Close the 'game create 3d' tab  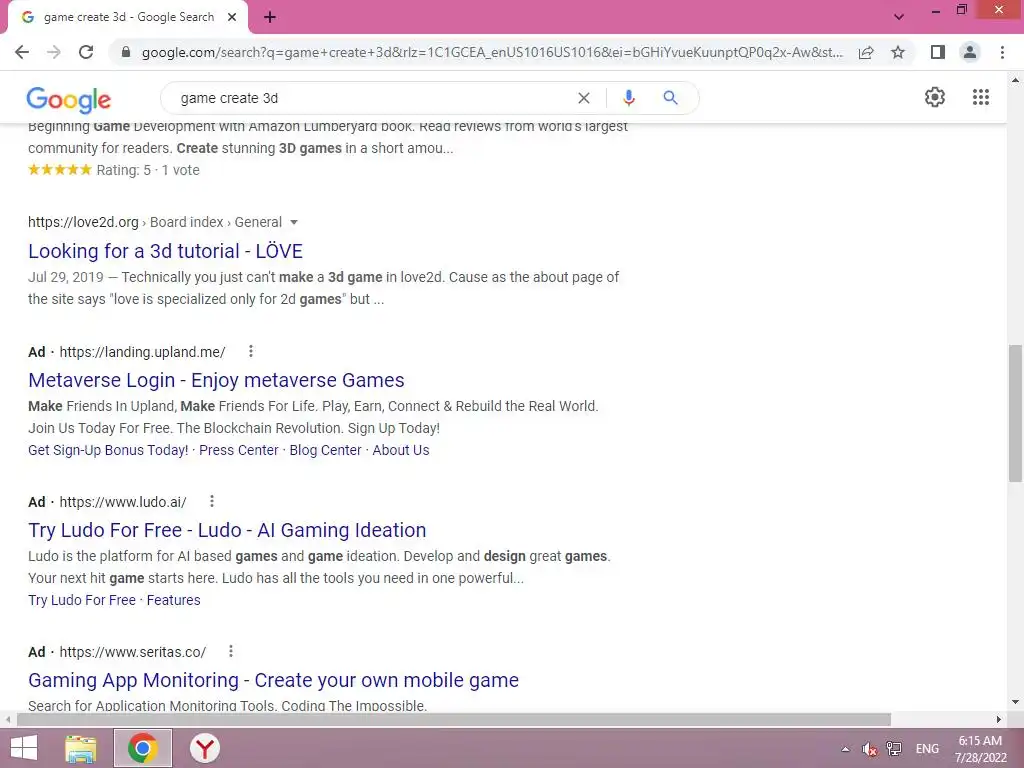pyautogui.click(x=232, y=17)
